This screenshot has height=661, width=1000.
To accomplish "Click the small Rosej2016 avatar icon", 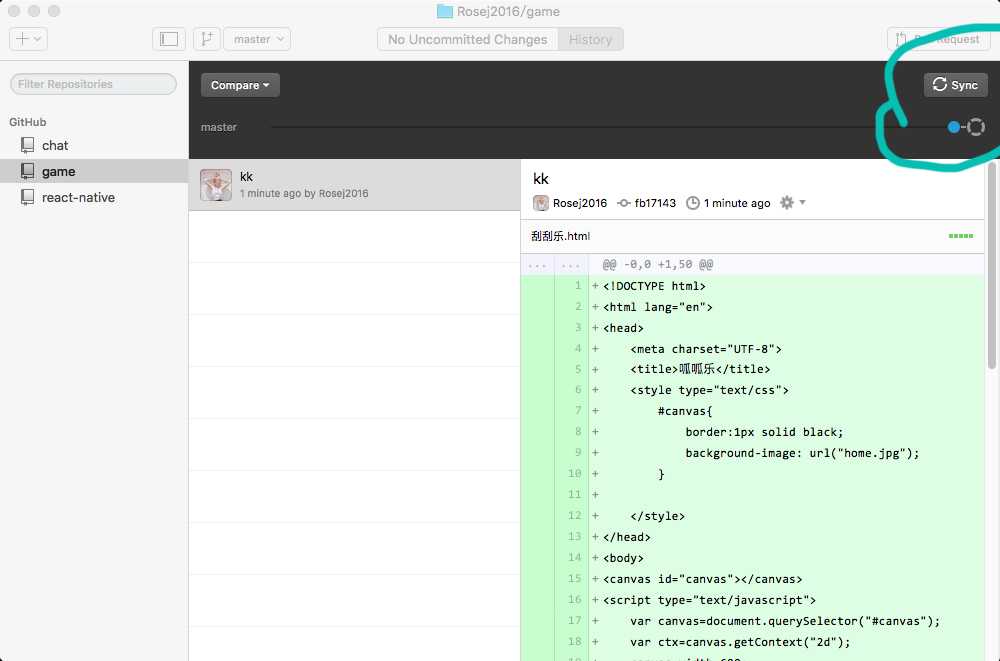I will 541,203.
